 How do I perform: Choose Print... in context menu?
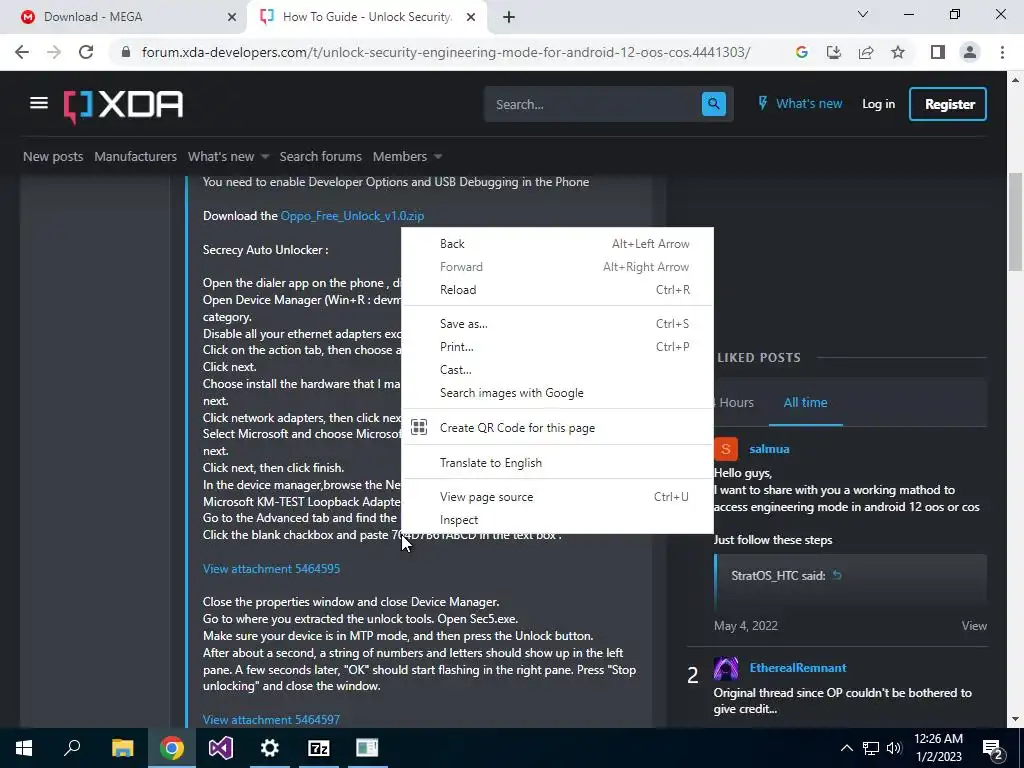tap(557, 346)
